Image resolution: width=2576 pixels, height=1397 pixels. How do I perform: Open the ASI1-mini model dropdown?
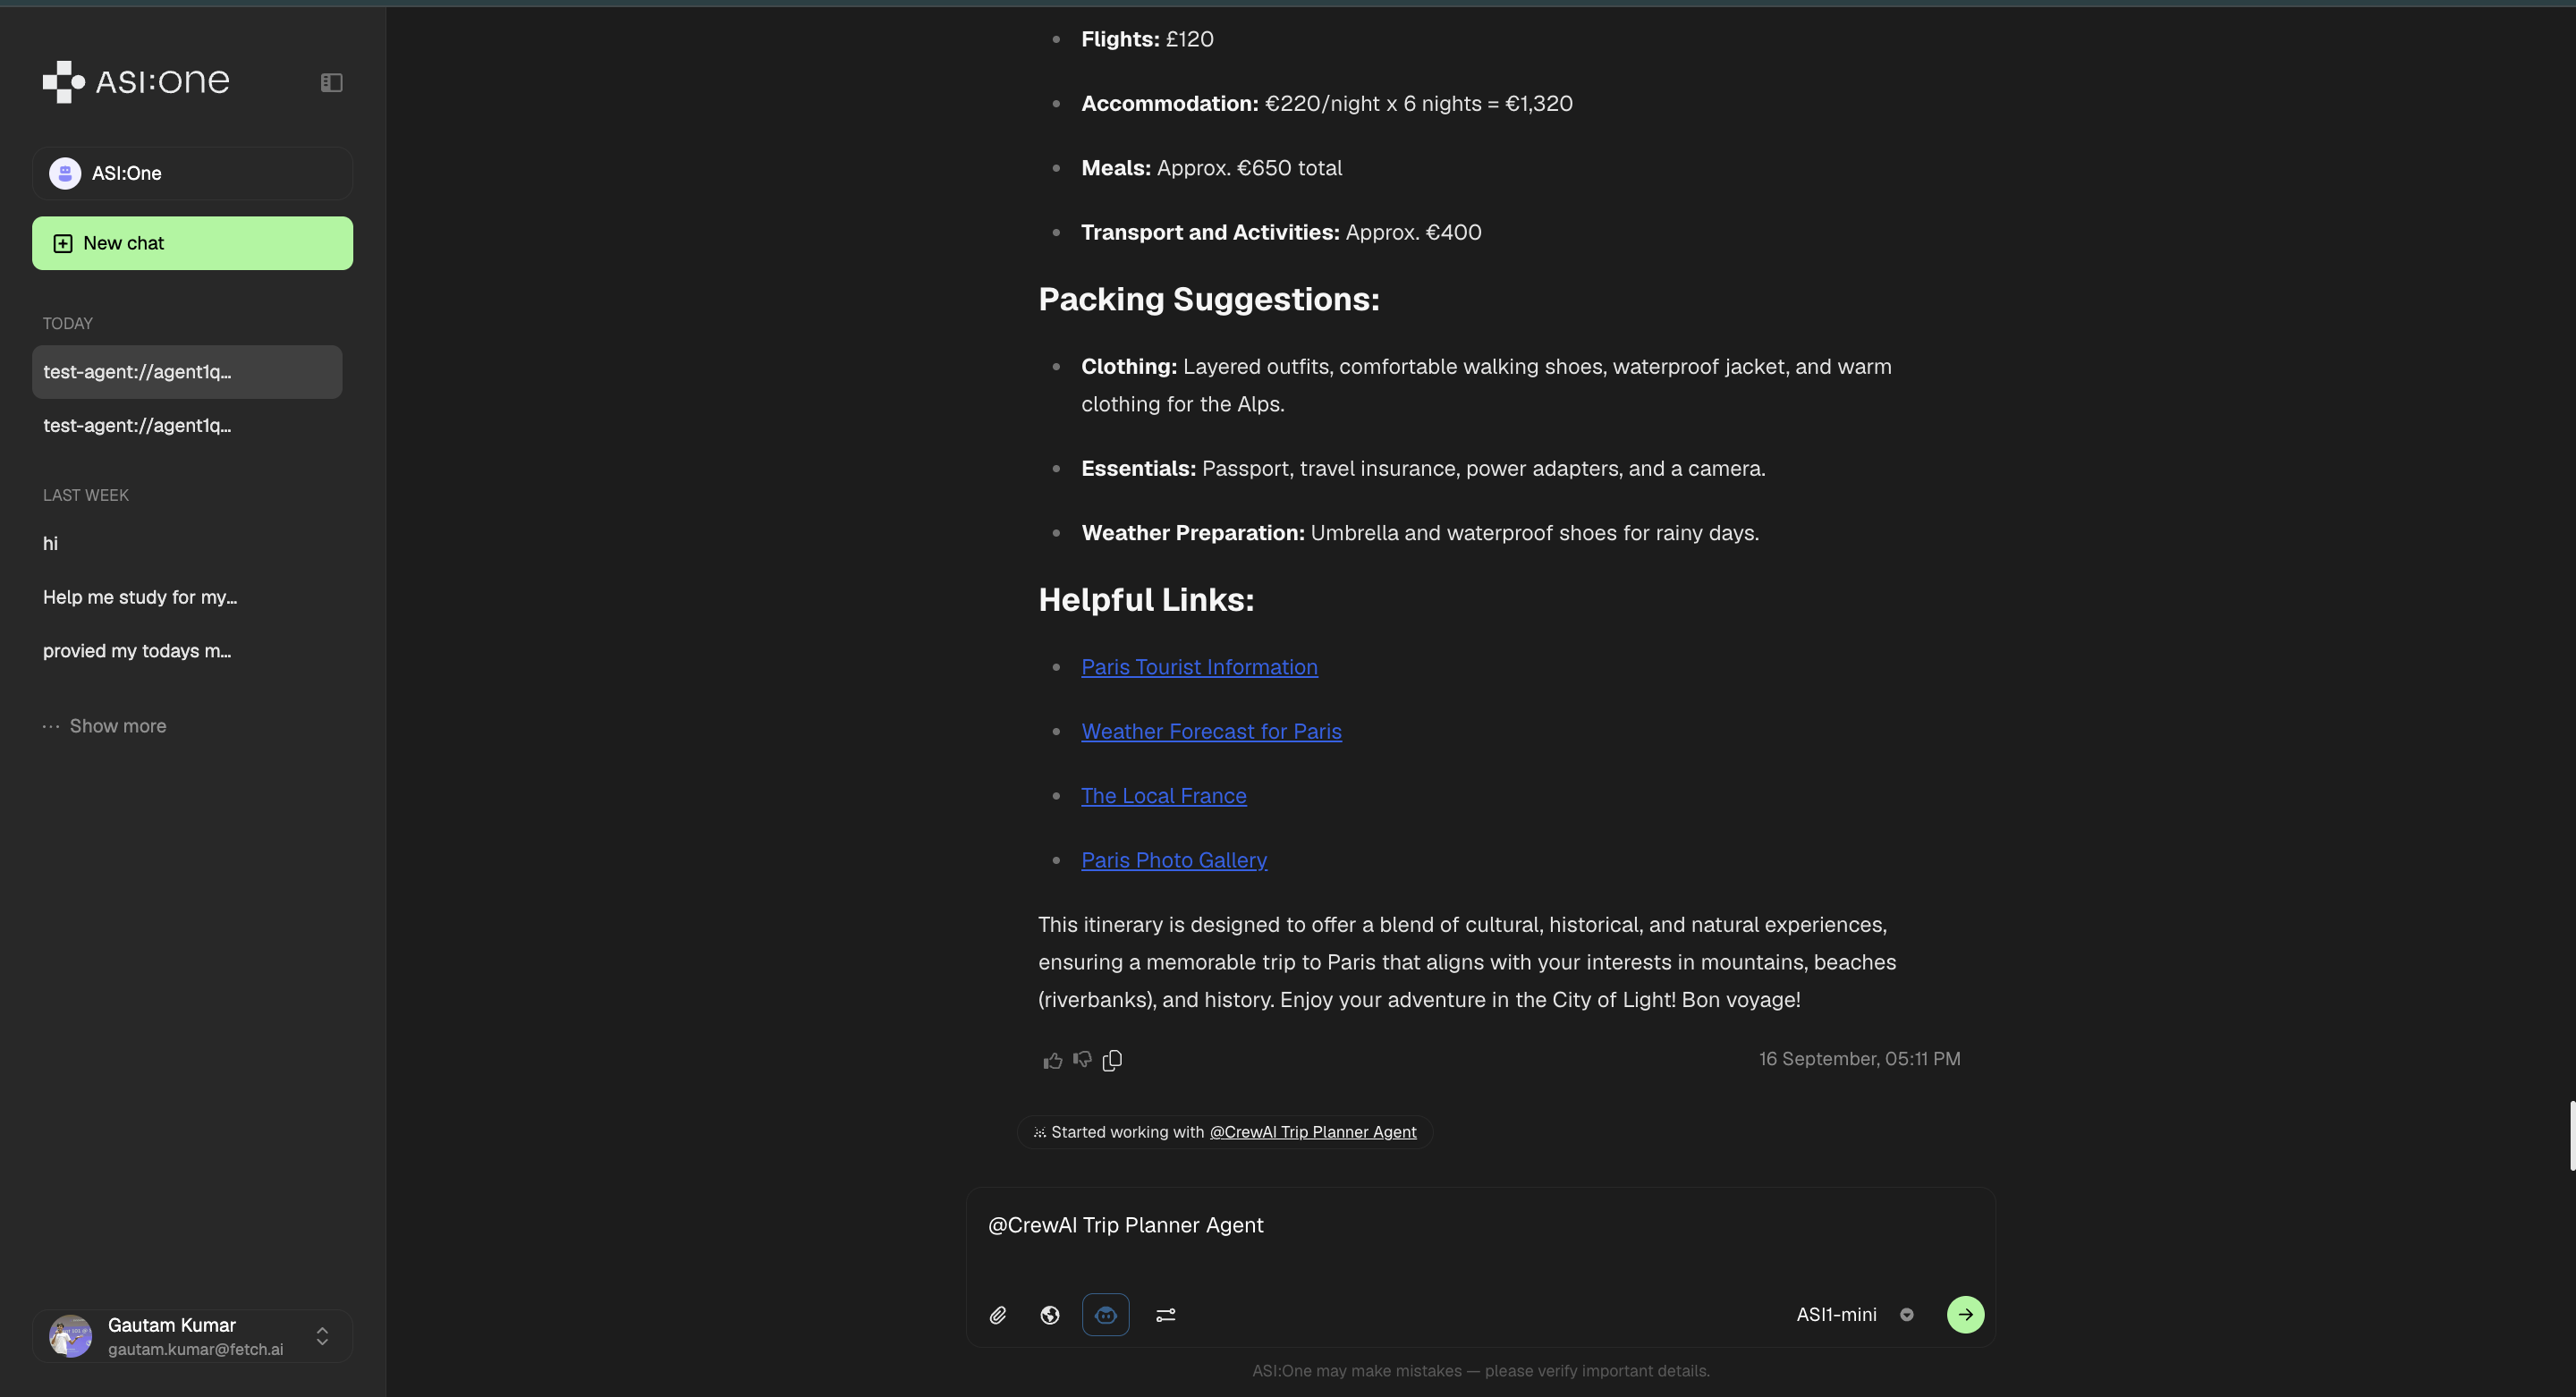1854,1315
